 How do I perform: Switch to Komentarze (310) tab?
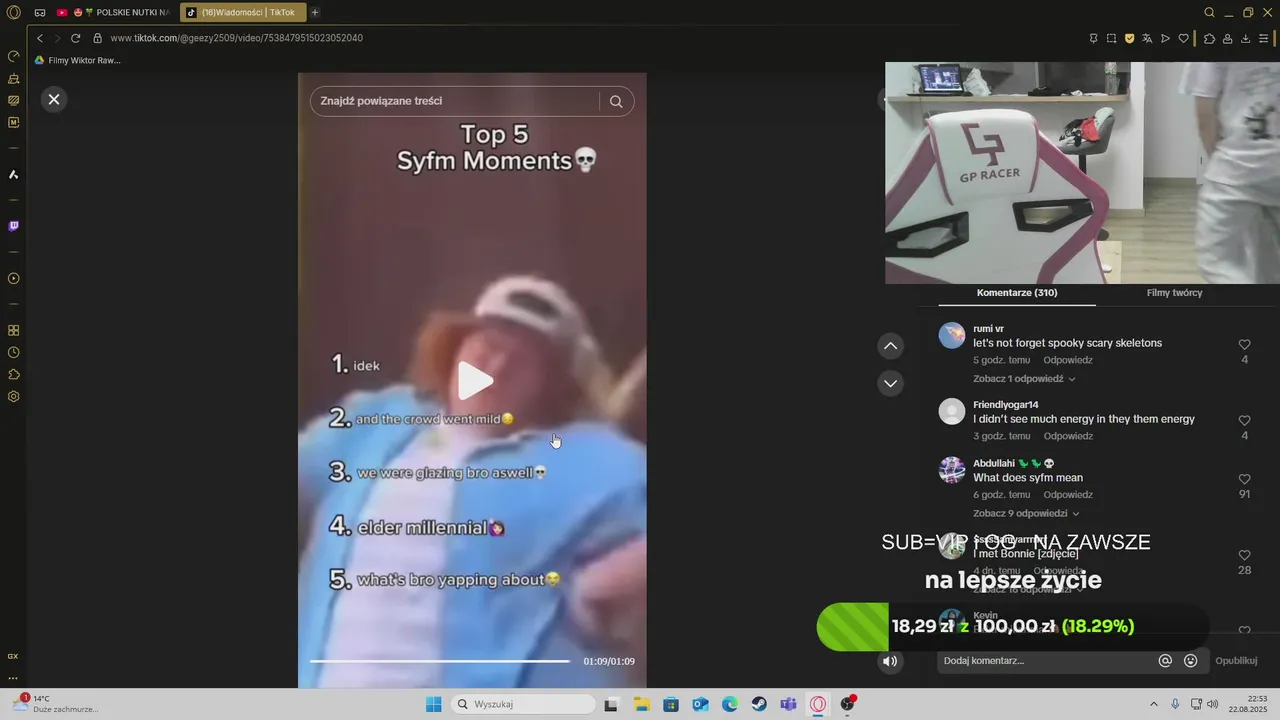pyautogui.click(x=1017, y=293)
